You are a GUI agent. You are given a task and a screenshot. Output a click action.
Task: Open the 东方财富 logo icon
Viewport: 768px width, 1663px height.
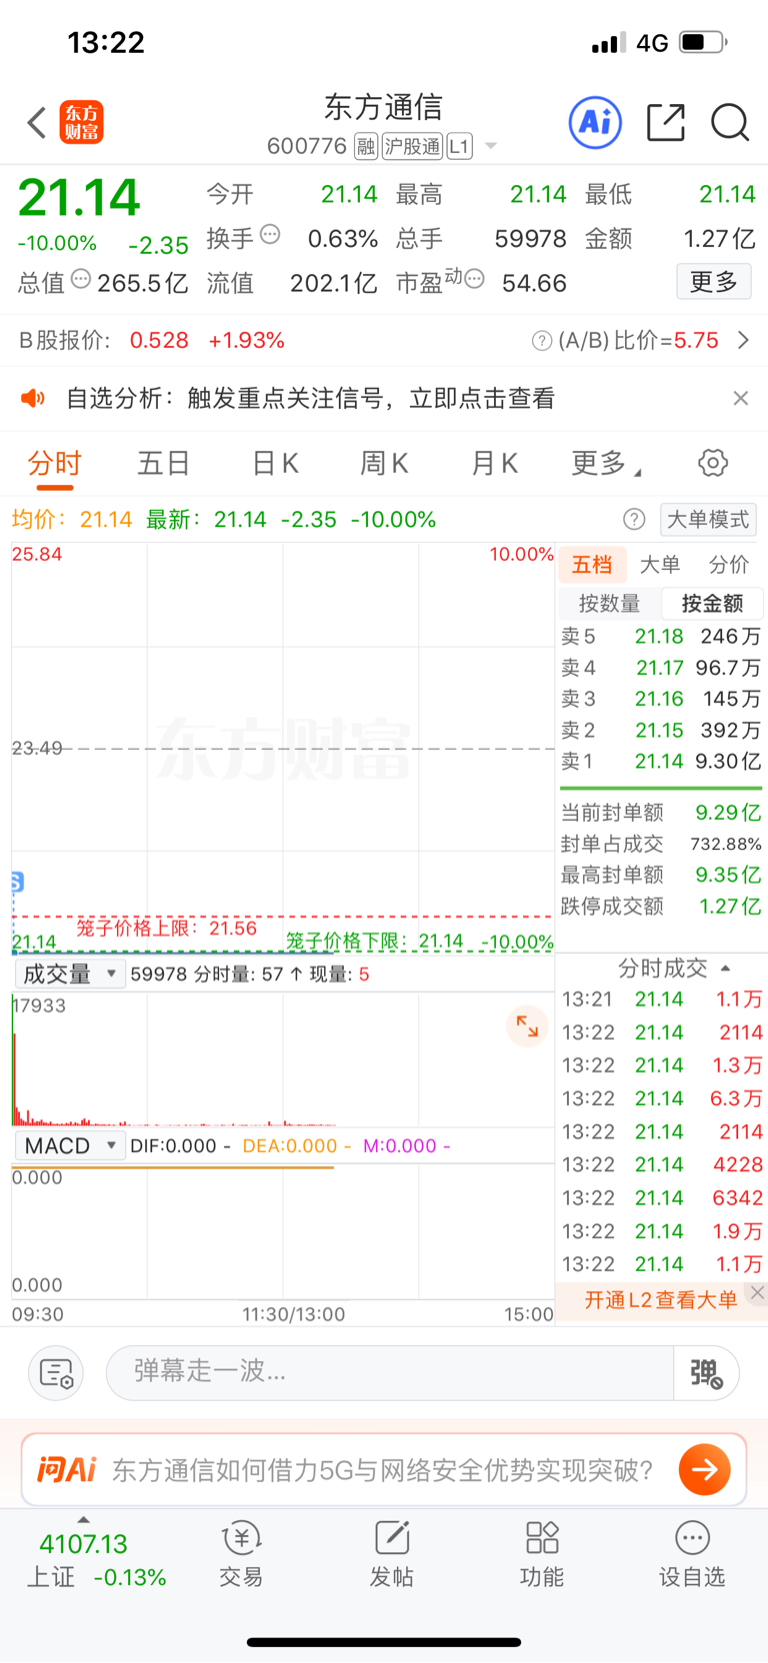[81, 122]
